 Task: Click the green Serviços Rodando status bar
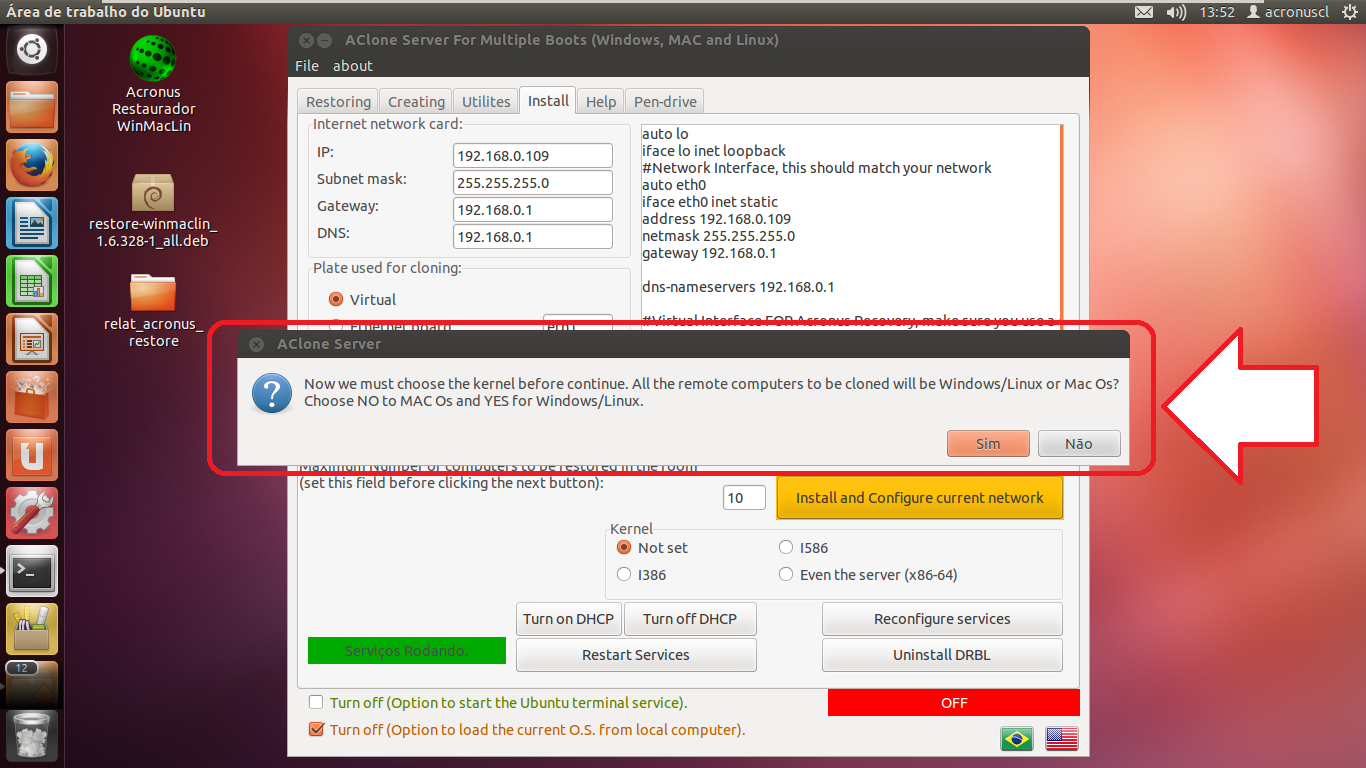(406, 650)
